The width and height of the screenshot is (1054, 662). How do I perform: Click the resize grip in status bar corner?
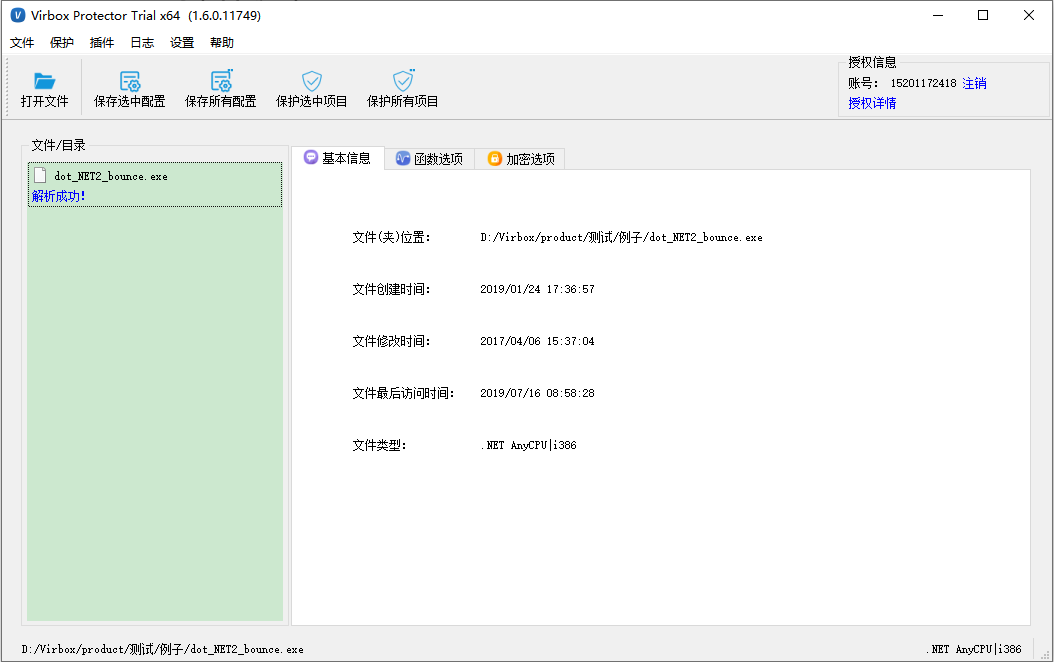click(1045, 653)
